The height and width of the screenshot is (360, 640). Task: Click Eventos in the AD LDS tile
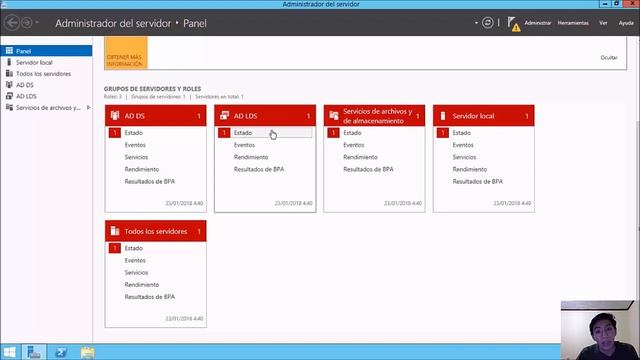(244, 145)
